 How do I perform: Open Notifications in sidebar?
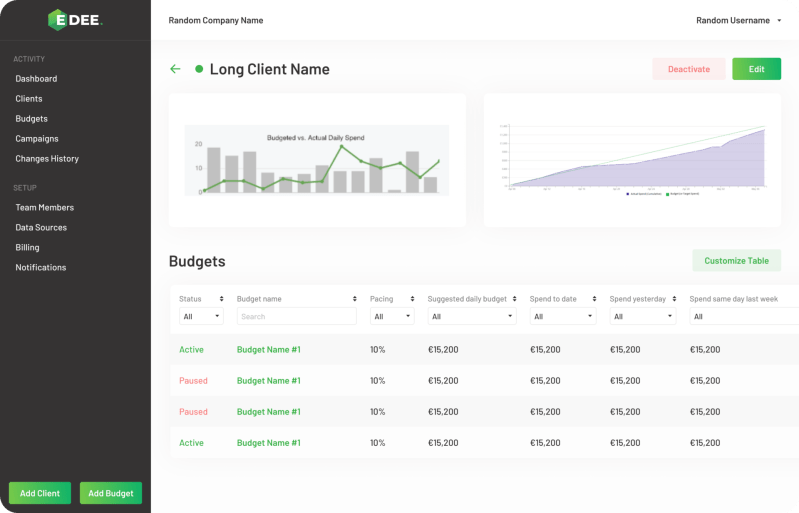click(x=41, y=267)
